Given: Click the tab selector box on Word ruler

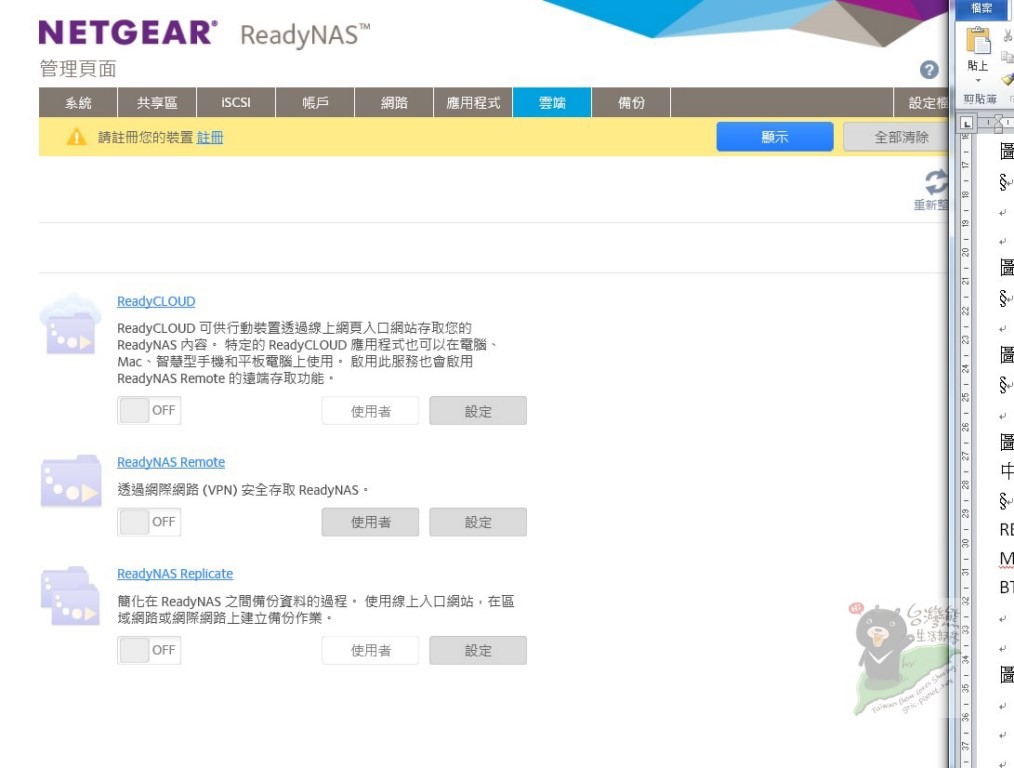Looking at the screenshot, I should point(966,123).
